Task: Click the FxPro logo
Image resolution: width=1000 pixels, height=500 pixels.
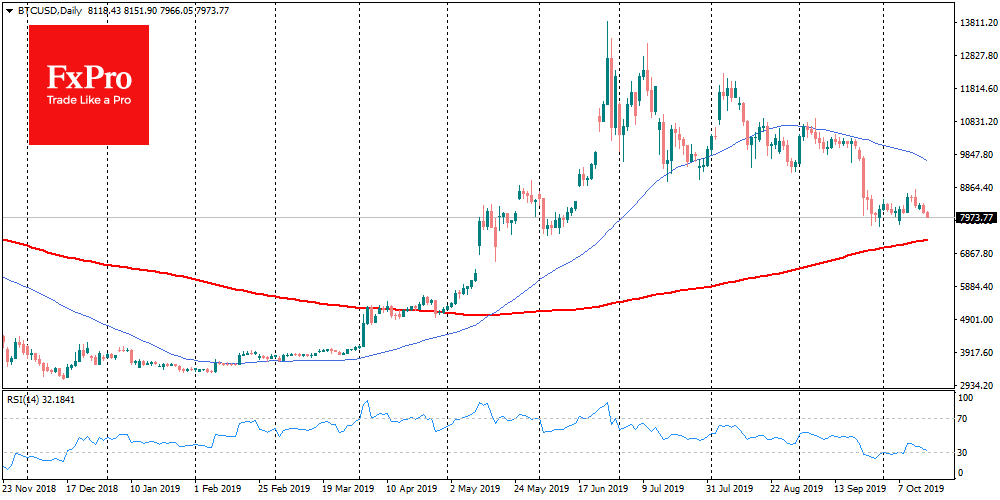Action: pyautogui.click(x=89, y=85)
